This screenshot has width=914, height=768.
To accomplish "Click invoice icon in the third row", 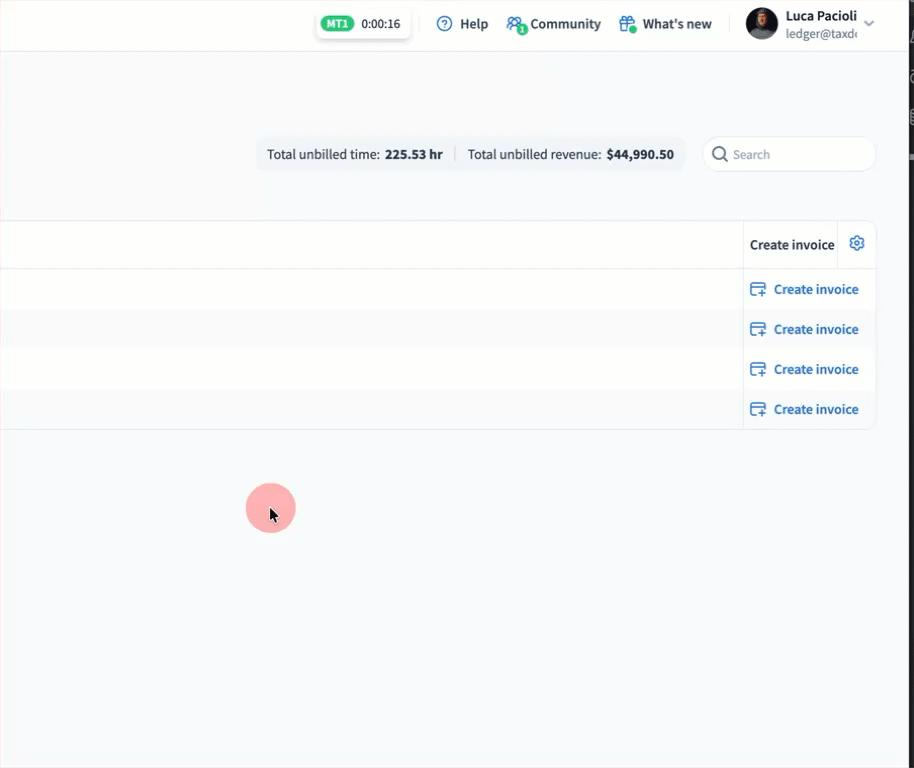I will [x=758, y=369].
